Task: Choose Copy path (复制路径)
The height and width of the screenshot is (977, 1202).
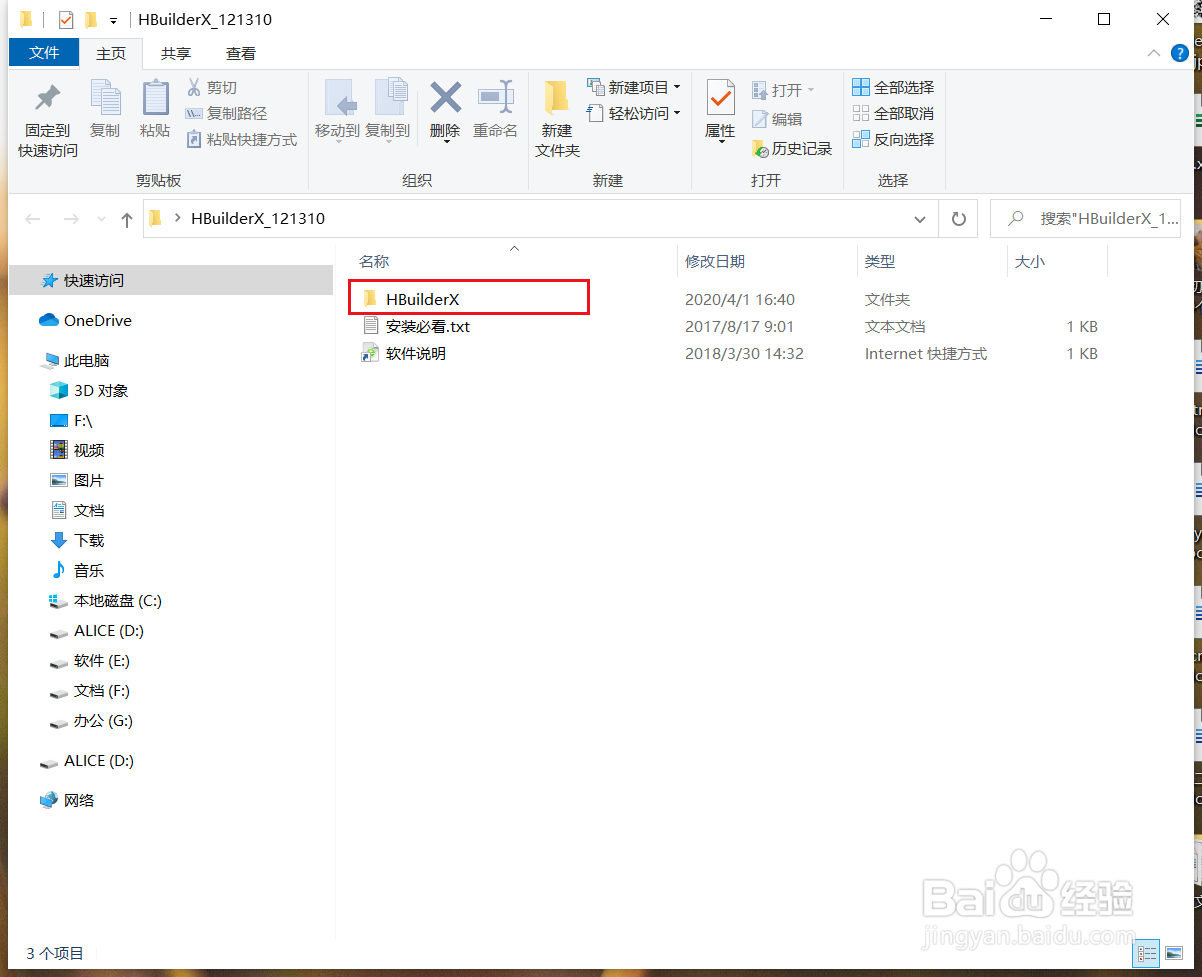Action: 227,114
